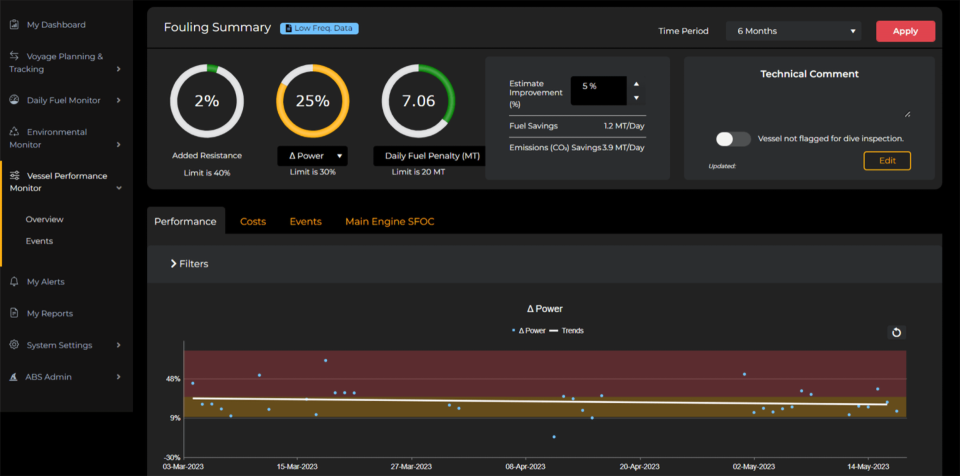The height and width of the screenshot is (476, 960).
Task: Click the 'Limit is 40%' text
Action: tap(207, 173)
